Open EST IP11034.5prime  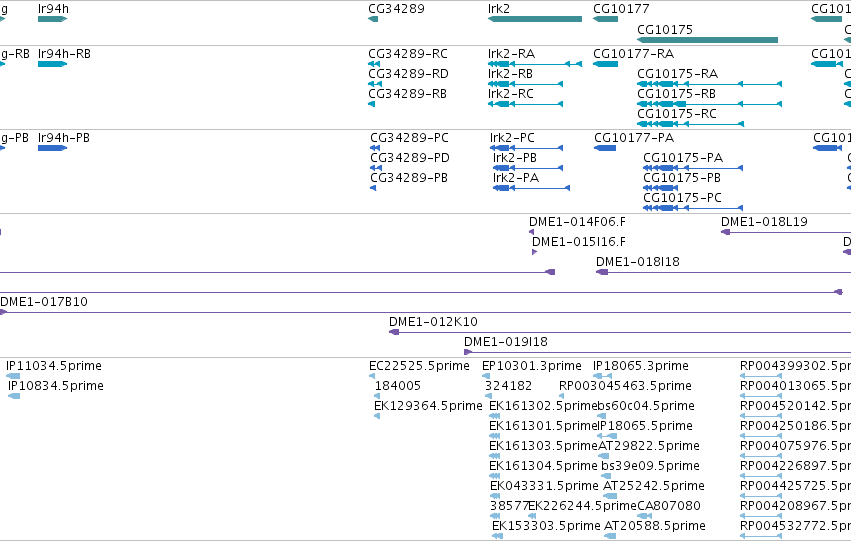pyautogui.click(x=54, y=366)
